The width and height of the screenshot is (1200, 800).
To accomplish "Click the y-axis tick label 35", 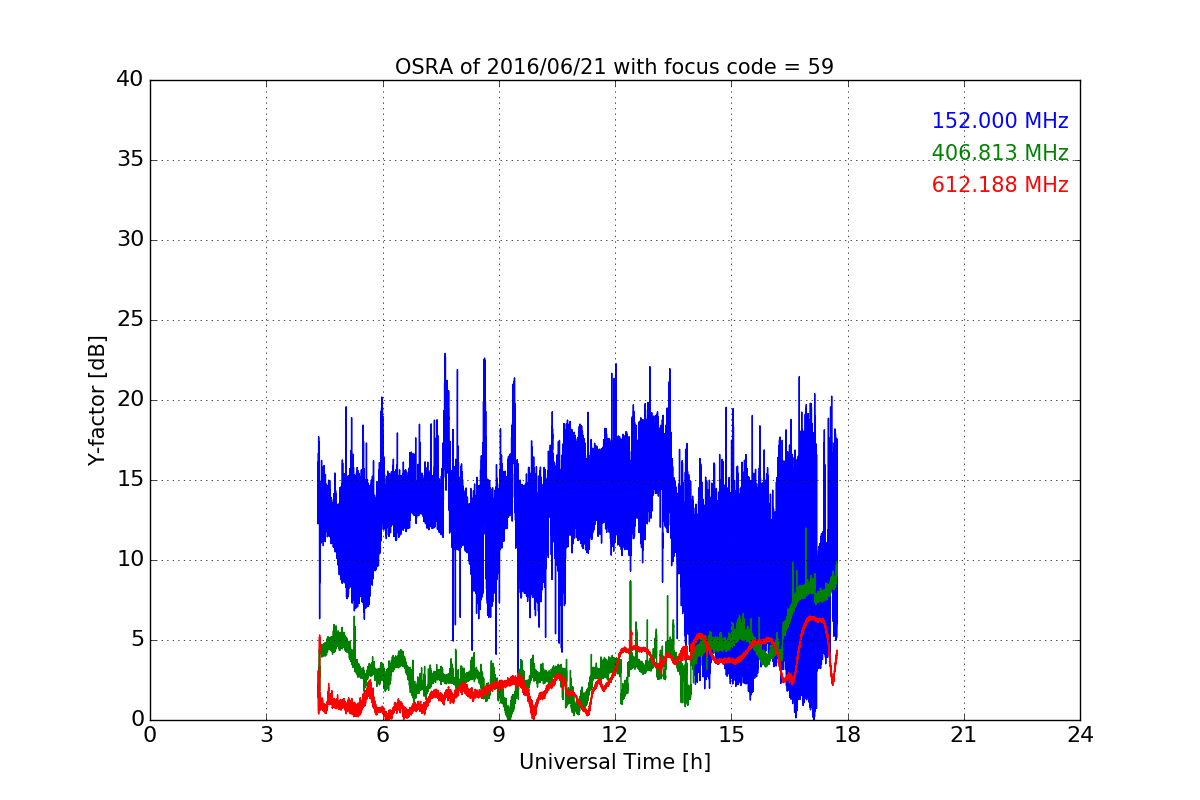I will 130,160.
